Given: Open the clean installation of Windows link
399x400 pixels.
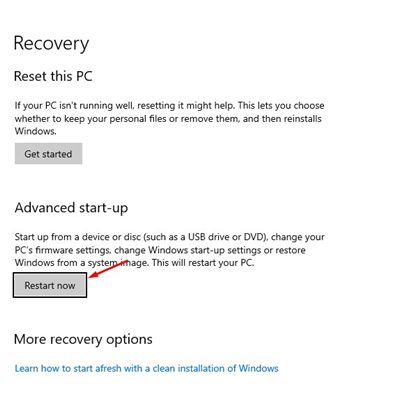Looking at the screenshot, I should point(147,368).
